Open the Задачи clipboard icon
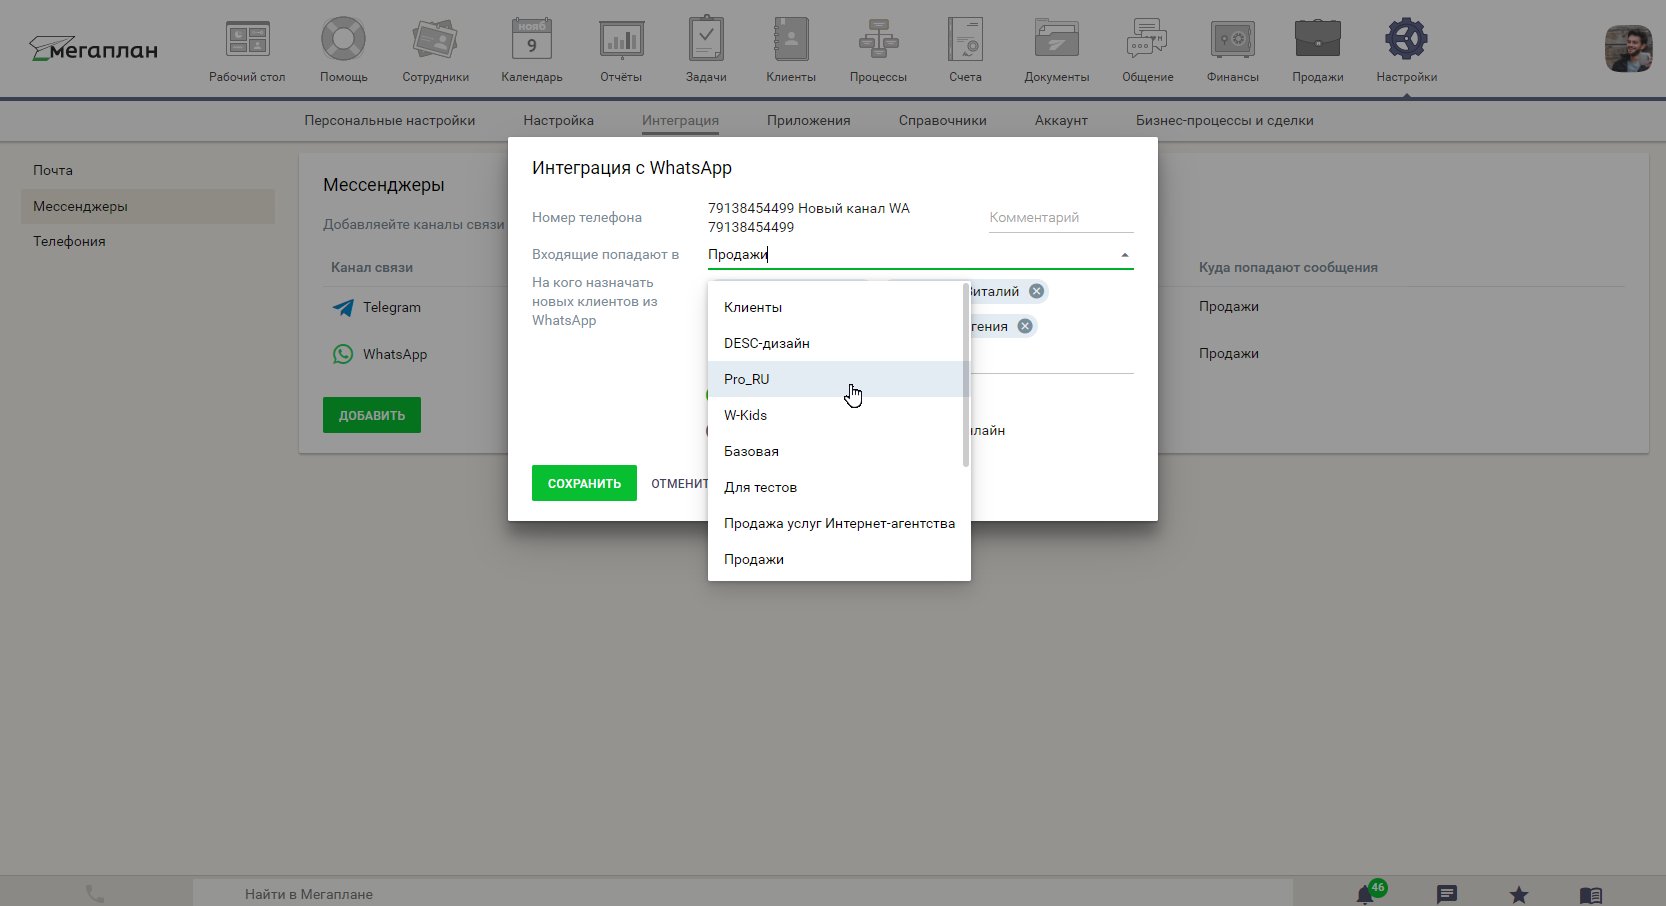The height and width of the screenshot is (906, 1666). [706, 39]
